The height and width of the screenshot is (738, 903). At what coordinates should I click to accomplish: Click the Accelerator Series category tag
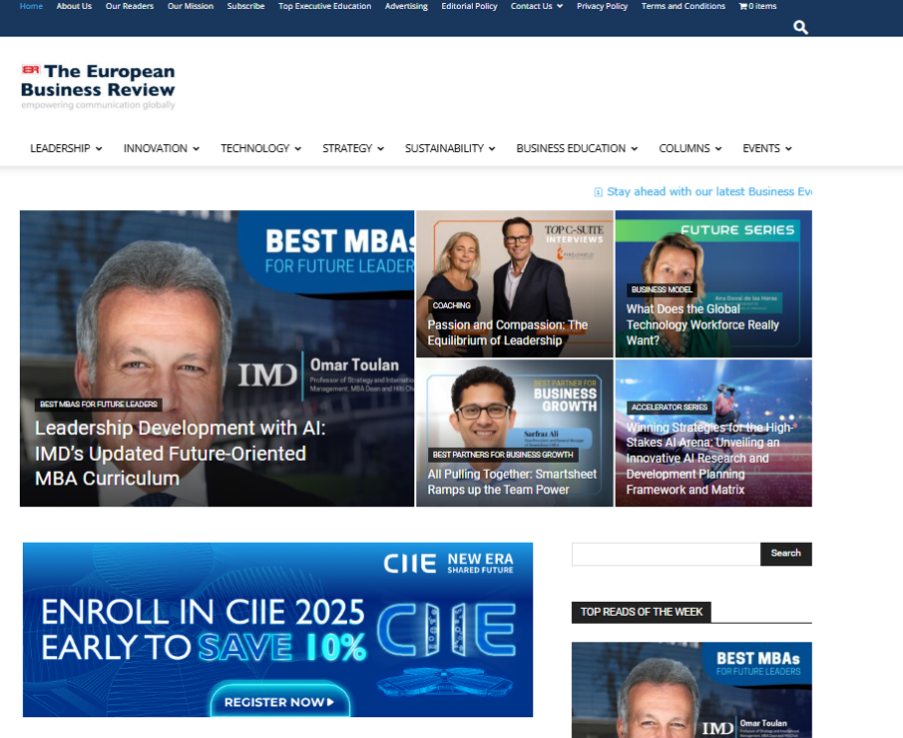(669, 407)
